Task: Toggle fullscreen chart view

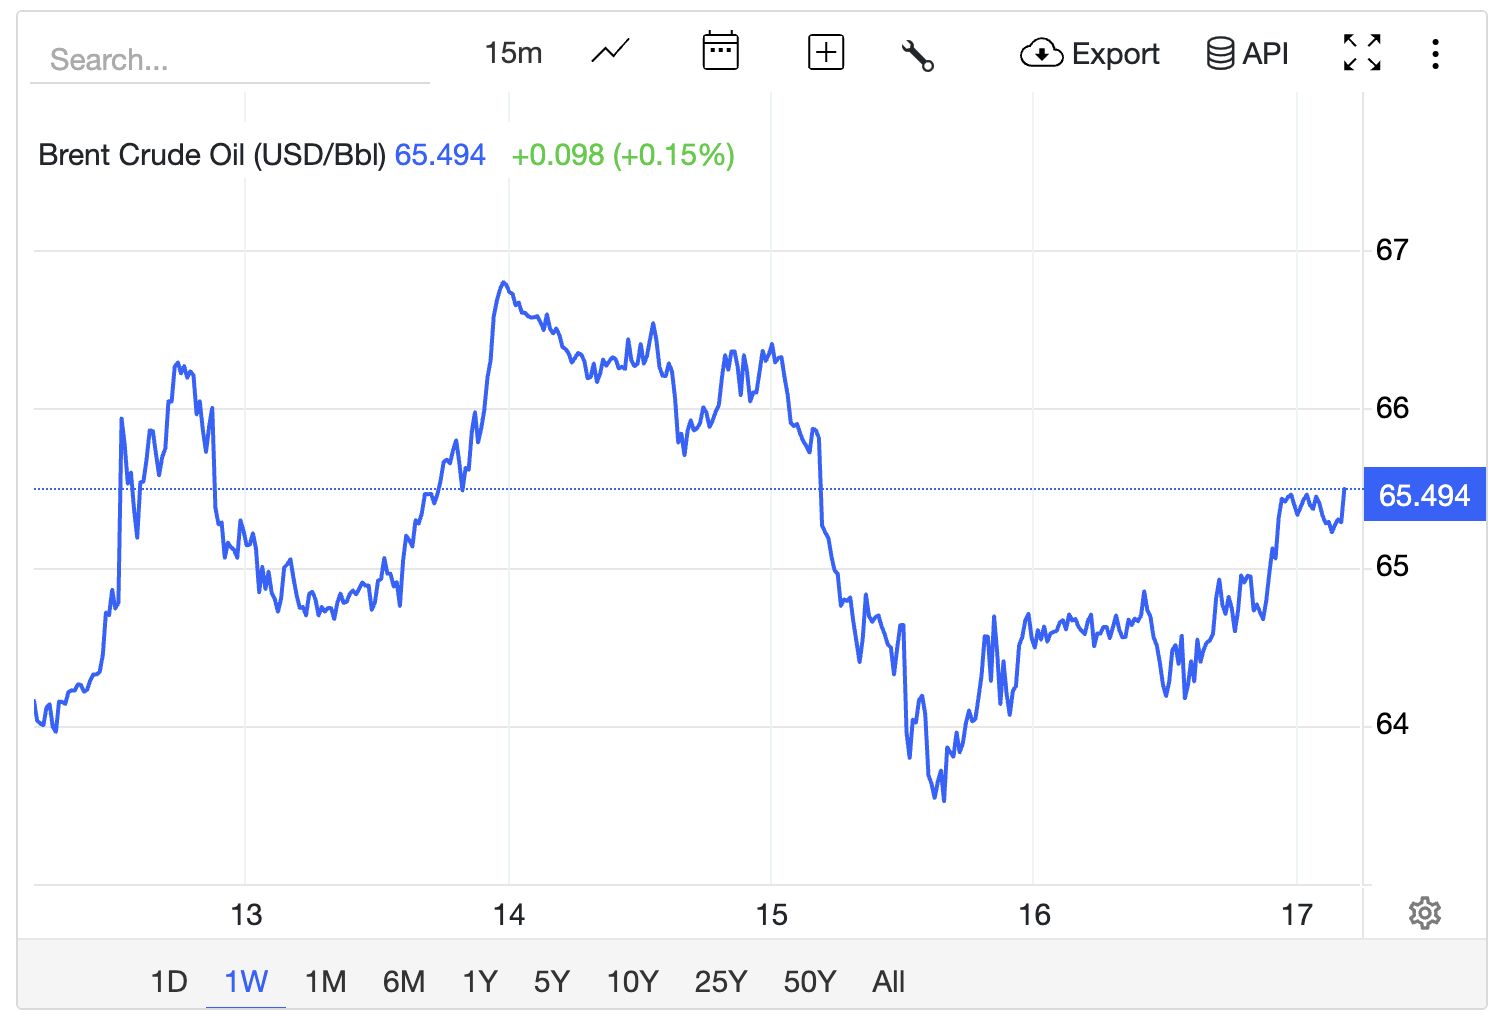Action: [x=1362, y=52]
